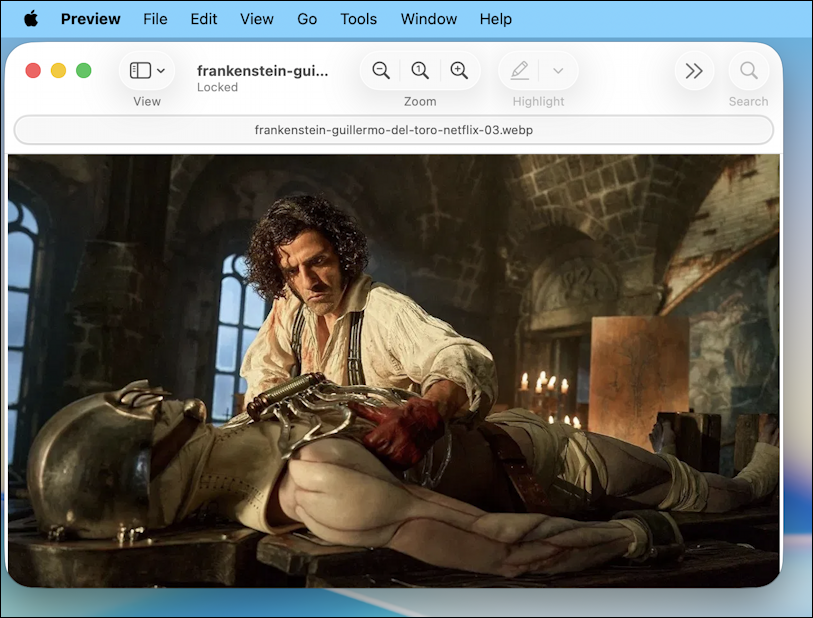
Task: Click the frankenstein webp filename bar
Action: coord(394,130)
